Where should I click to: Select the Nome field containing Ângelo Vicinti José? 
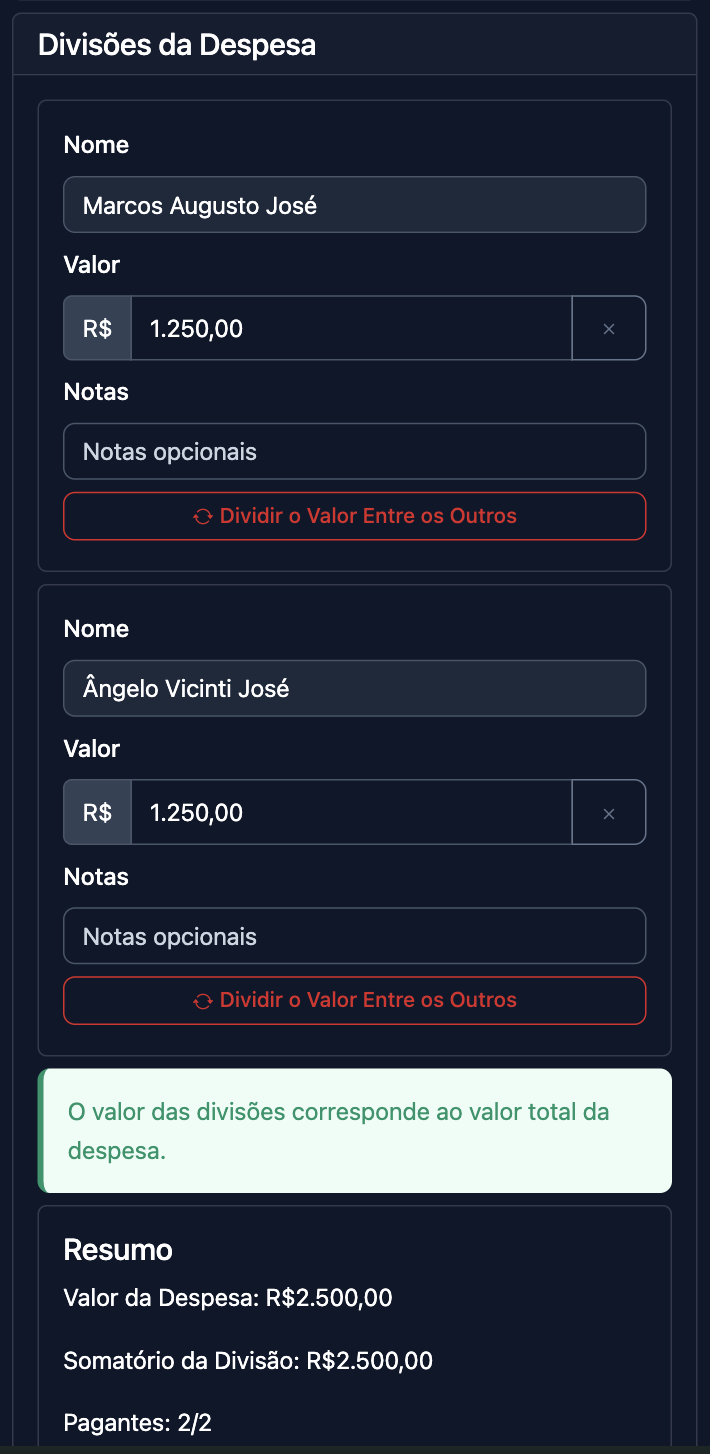[354, 688]
